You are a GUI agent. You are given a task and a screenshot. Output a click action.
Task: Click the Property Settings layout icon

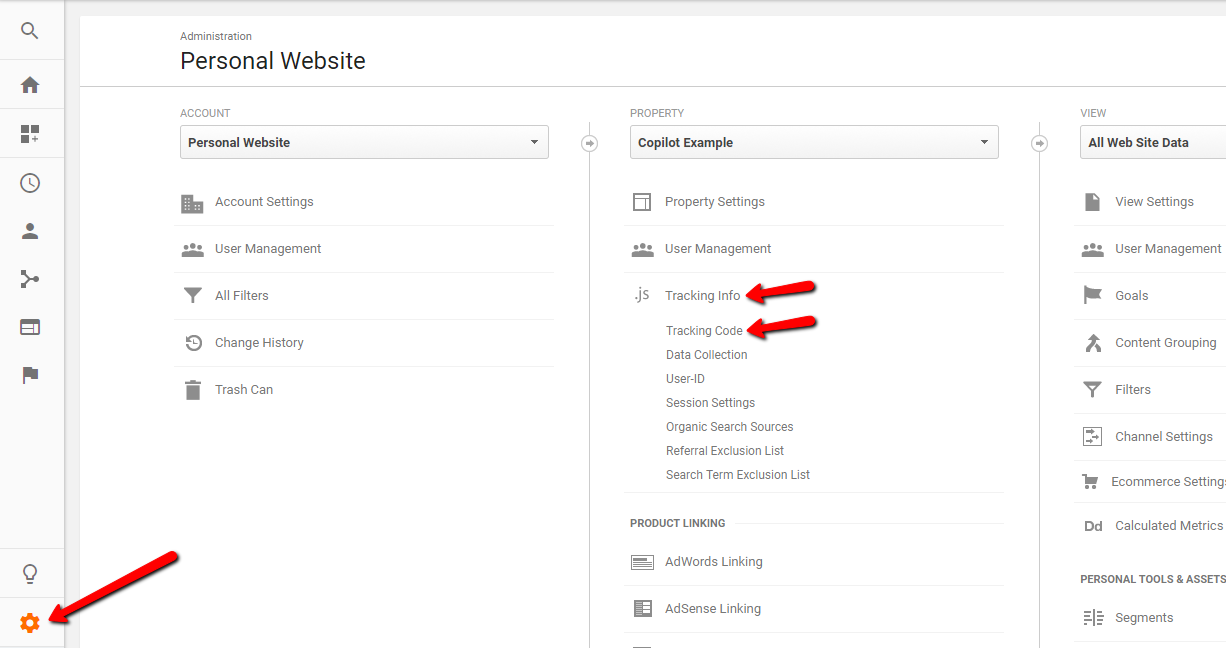pos(642,202)
